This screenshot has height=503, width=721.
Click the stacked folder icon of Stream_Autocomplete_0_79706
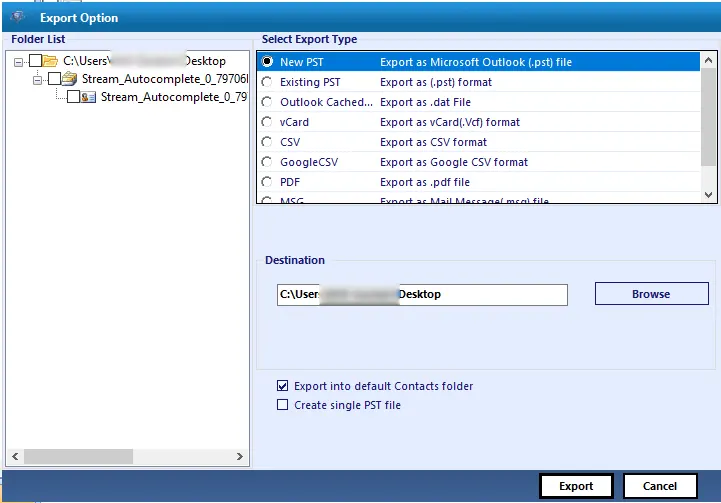(69, 79)
